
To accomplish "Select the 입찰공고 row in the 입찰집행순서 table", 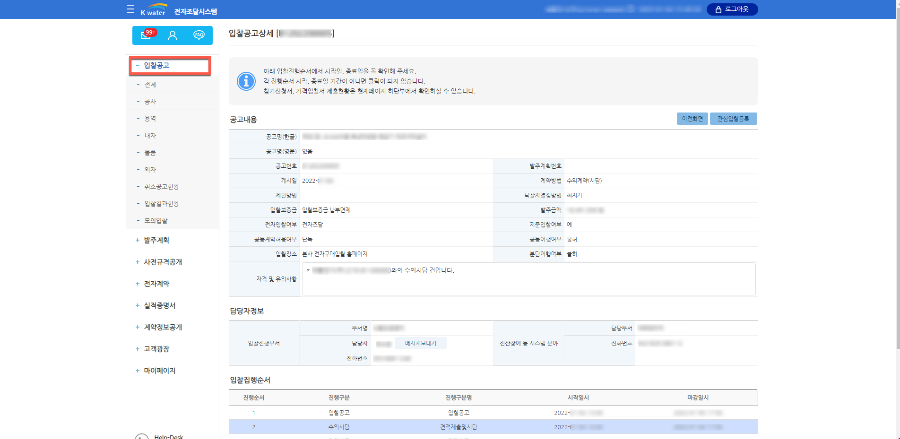I will 493,412.
